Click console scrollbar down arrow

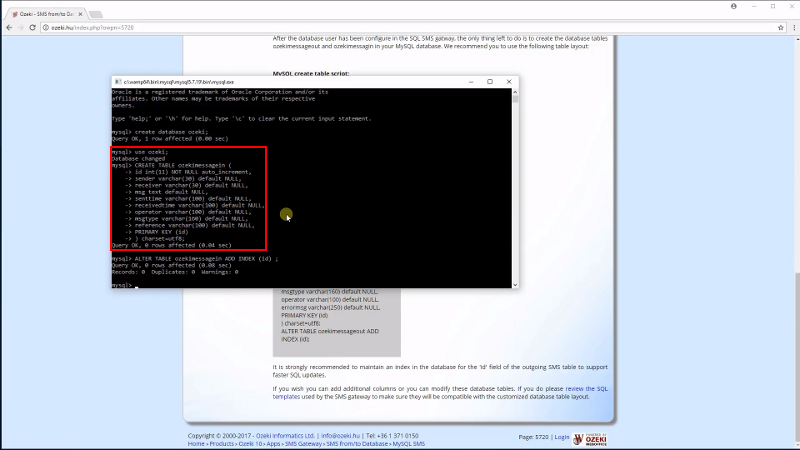click(x=515, y=285)
